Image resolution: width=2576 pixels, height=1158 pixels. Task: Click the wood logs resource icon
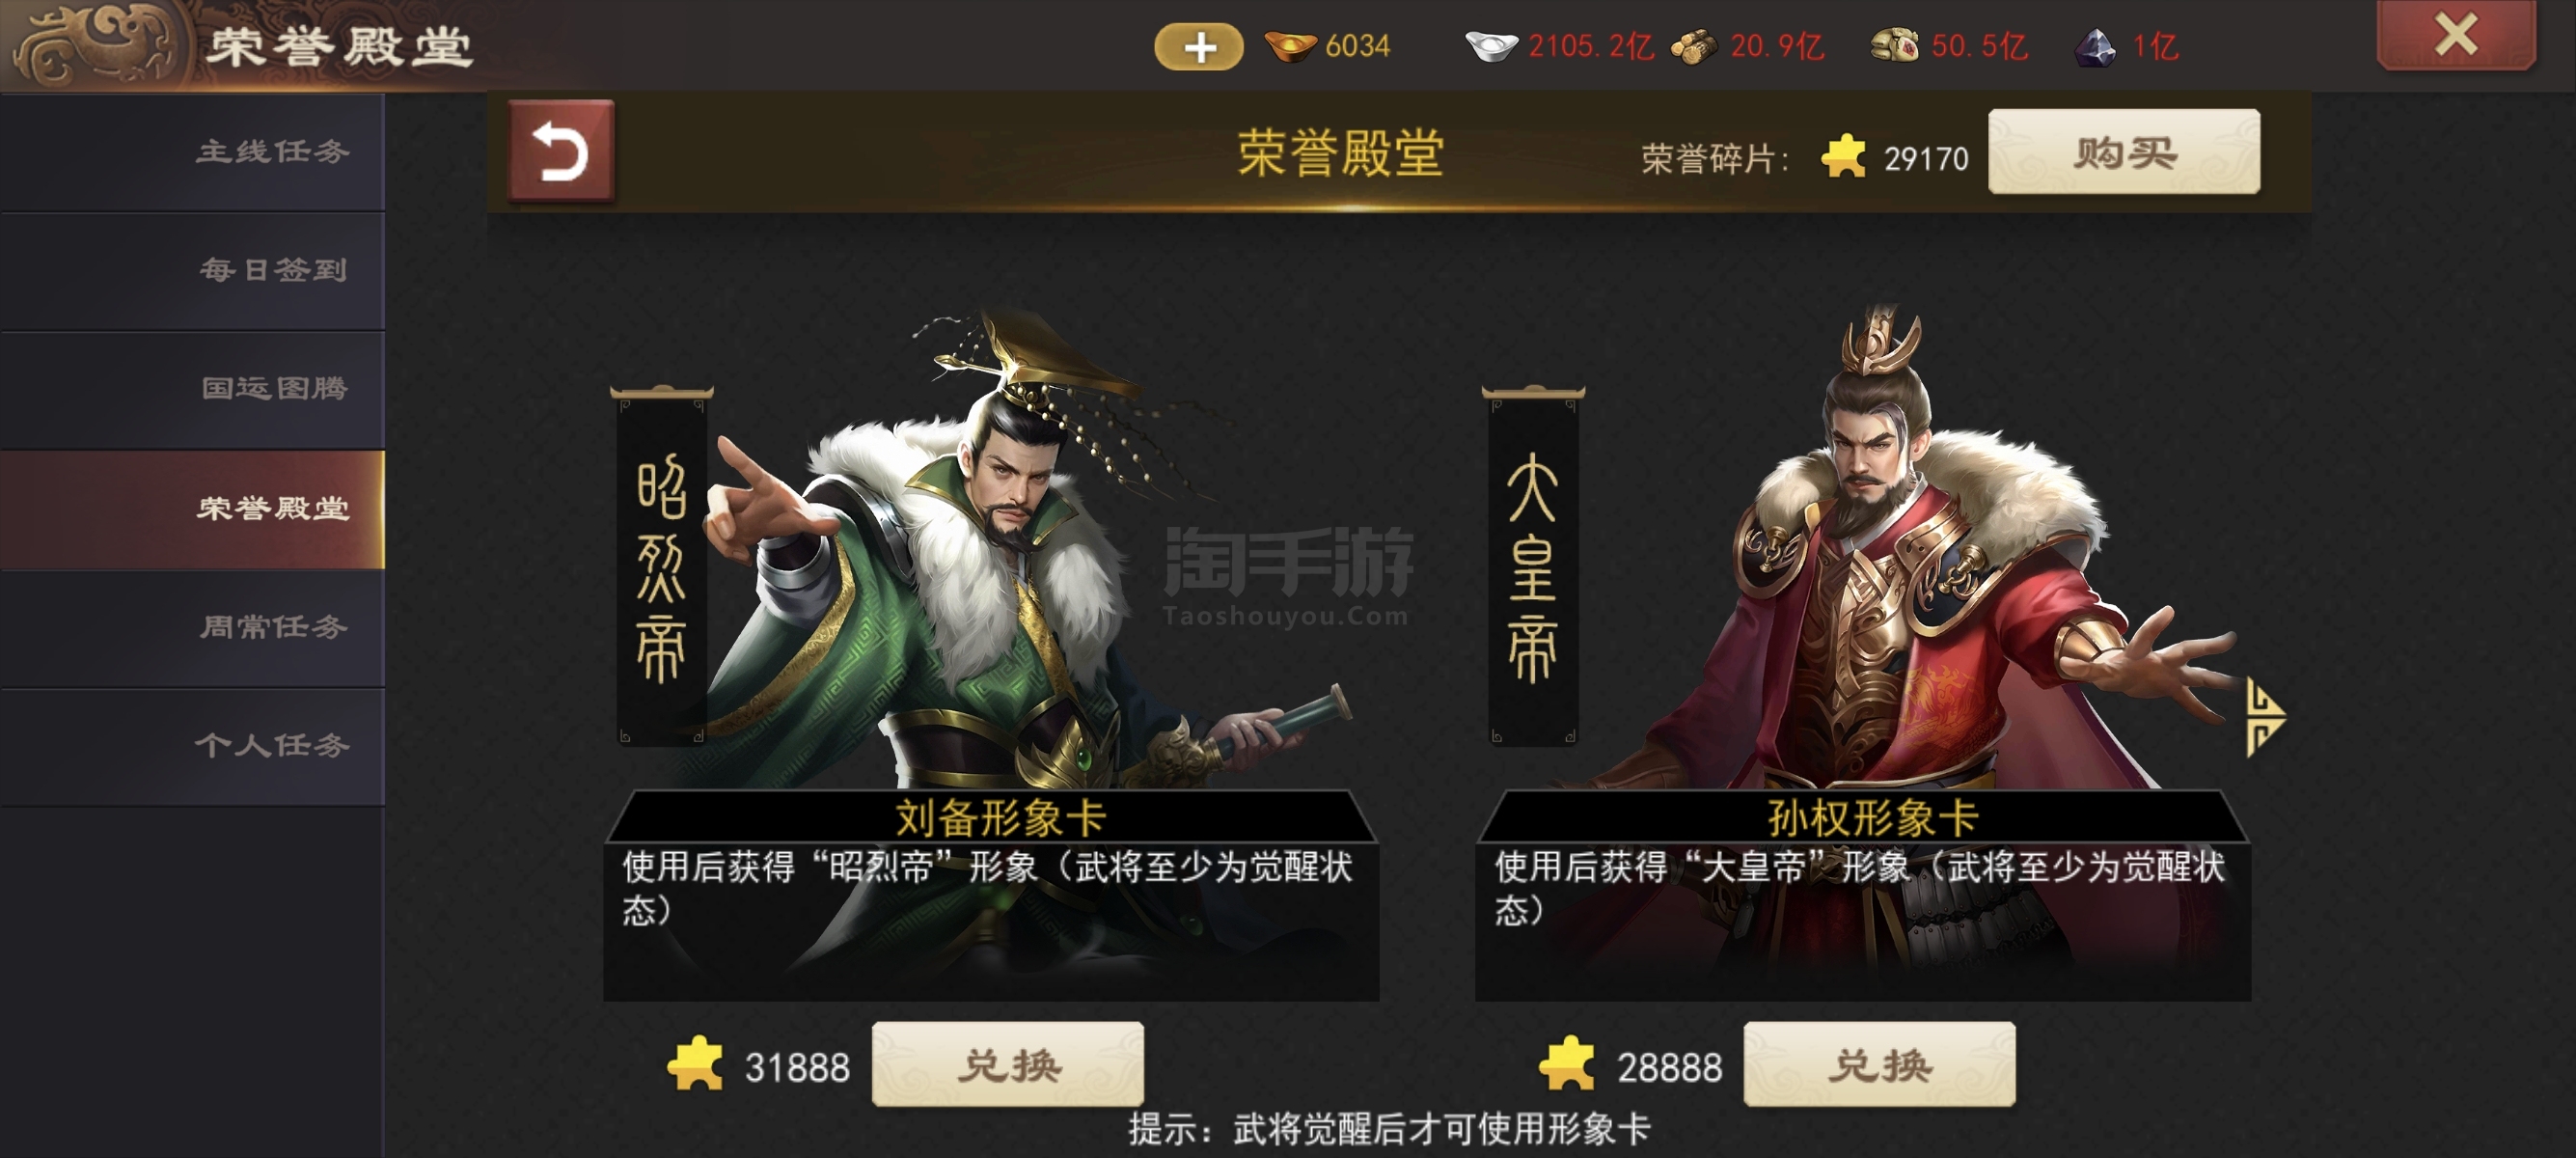point(1693,47)
